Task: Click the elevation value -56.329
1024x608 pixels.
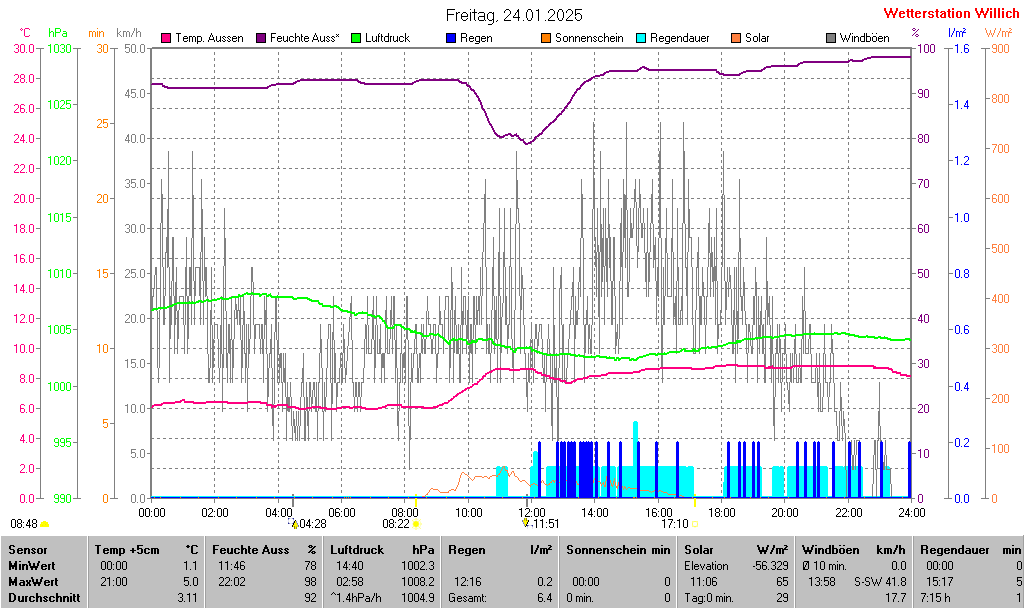Action: point(770,566)
